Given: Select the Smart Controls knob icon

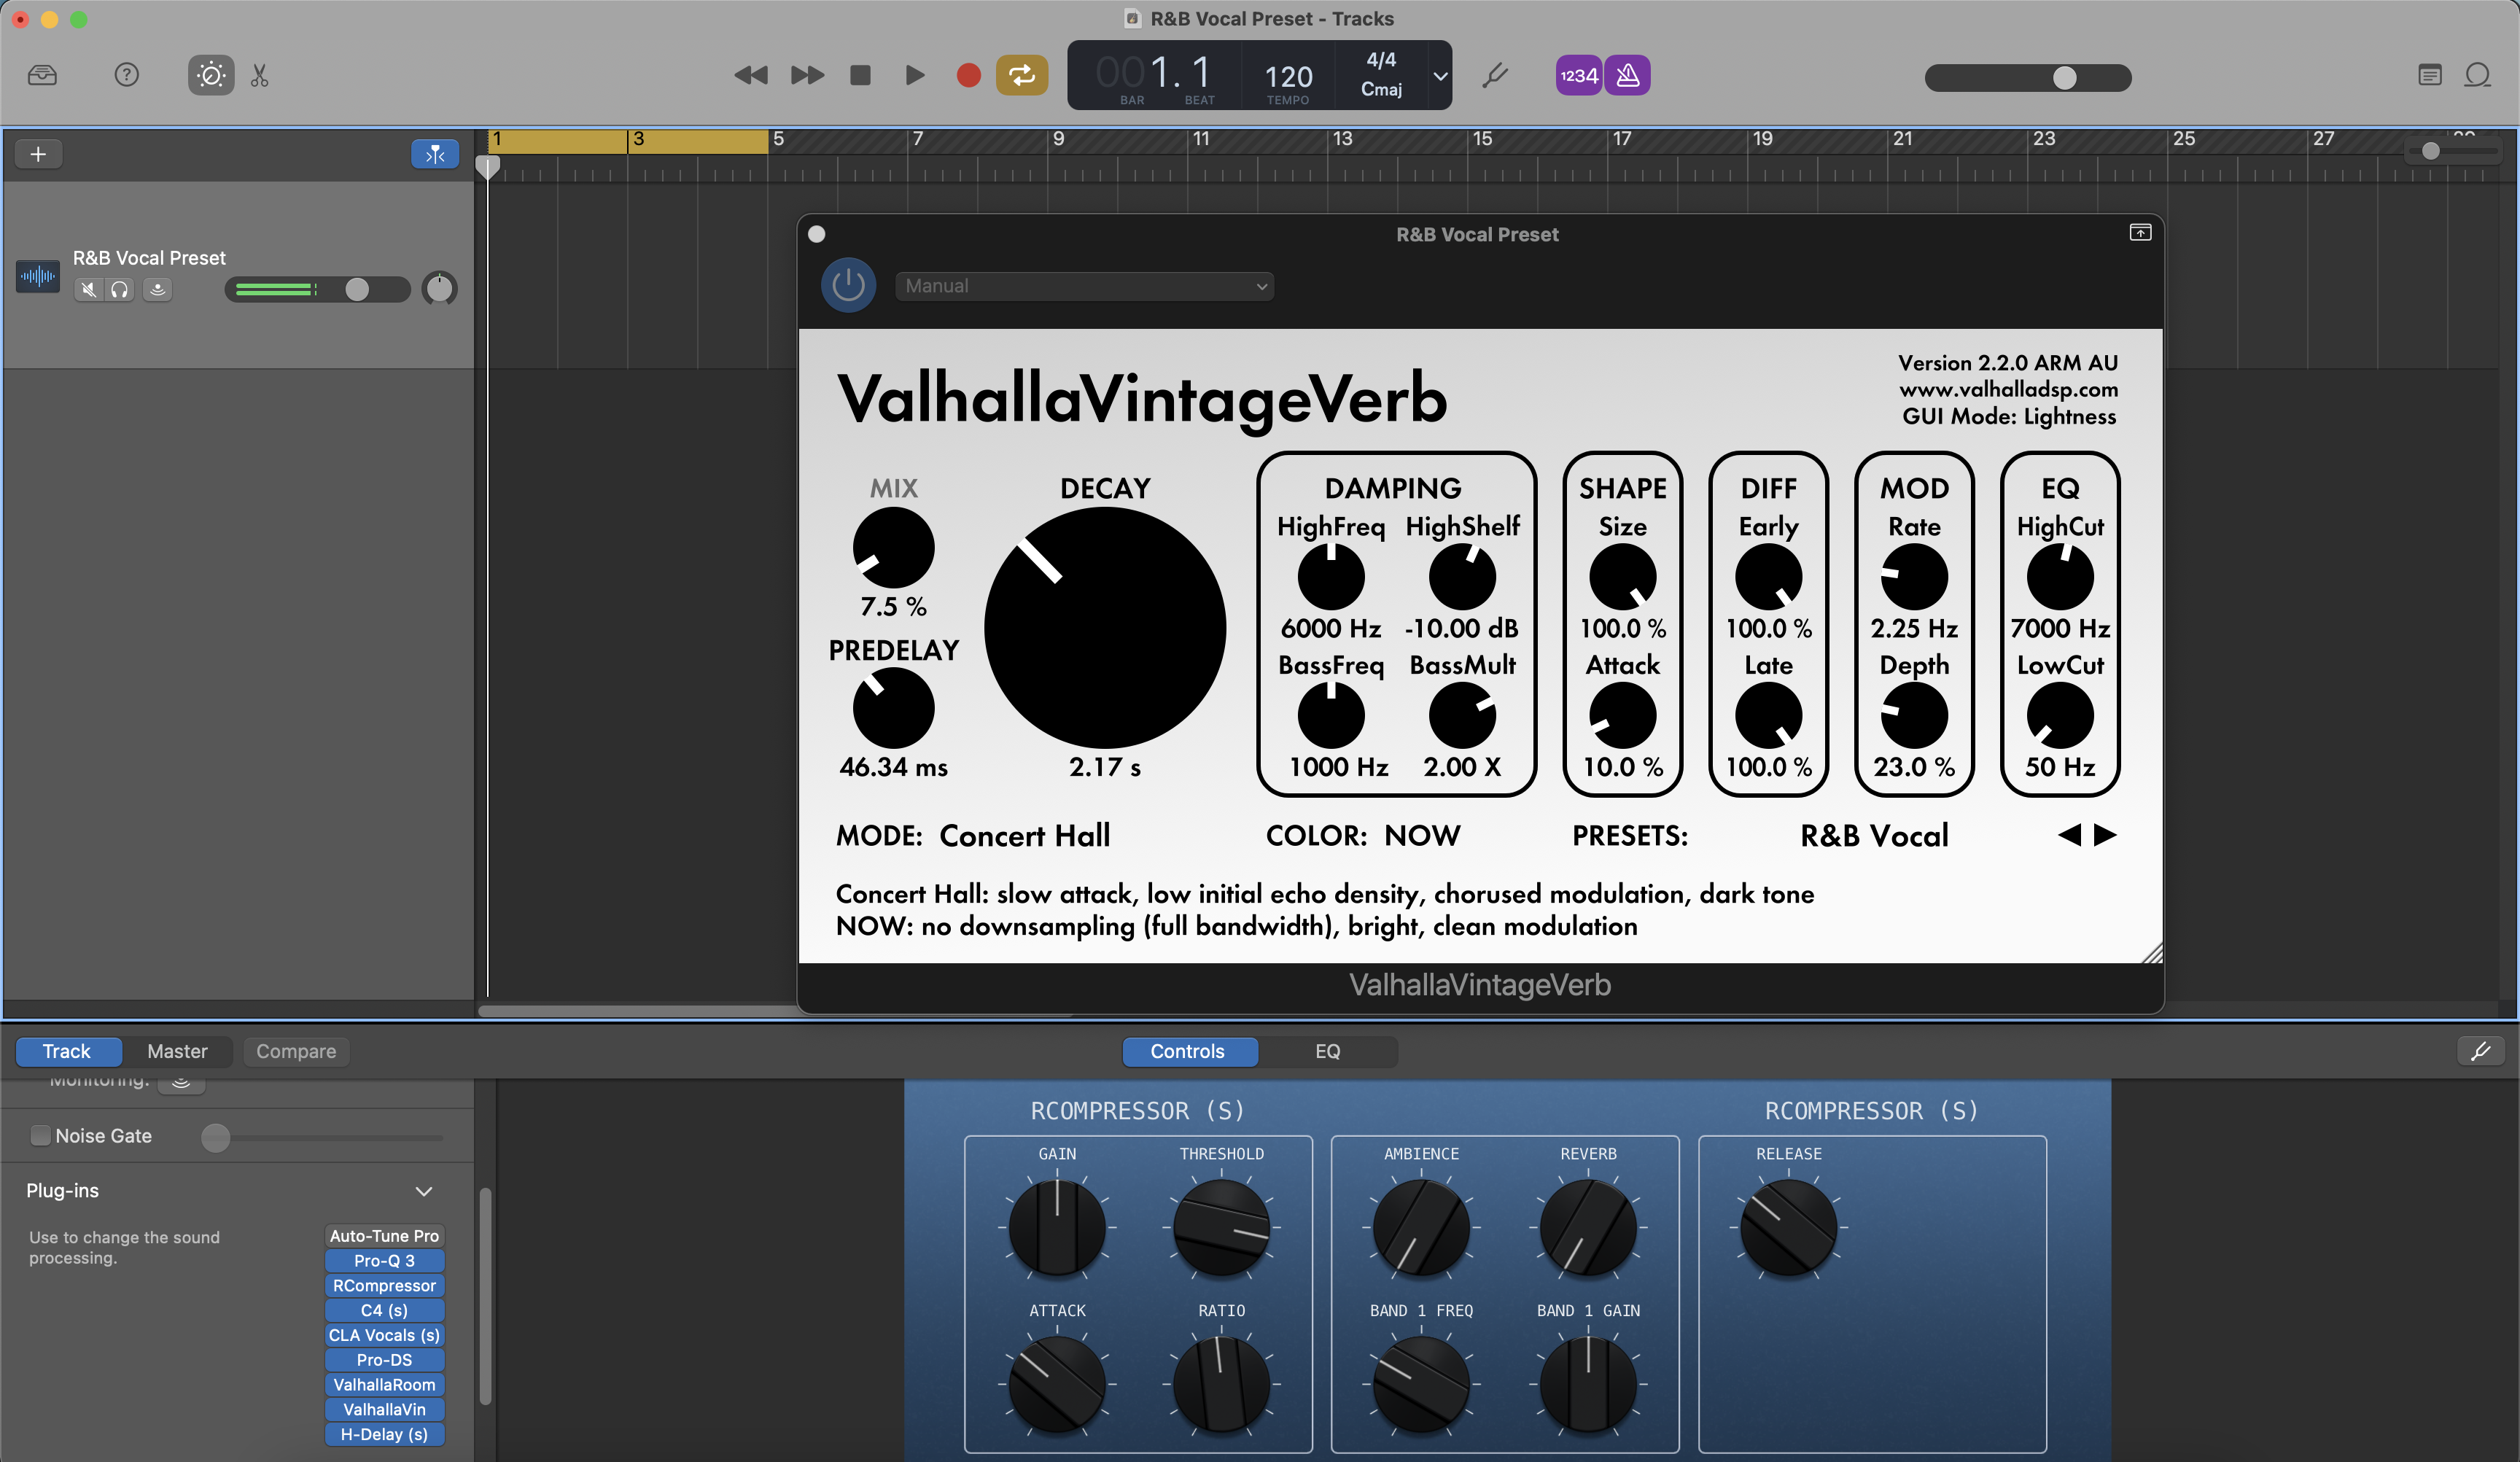Looking at the screenshot, I should tap(209, 75).
